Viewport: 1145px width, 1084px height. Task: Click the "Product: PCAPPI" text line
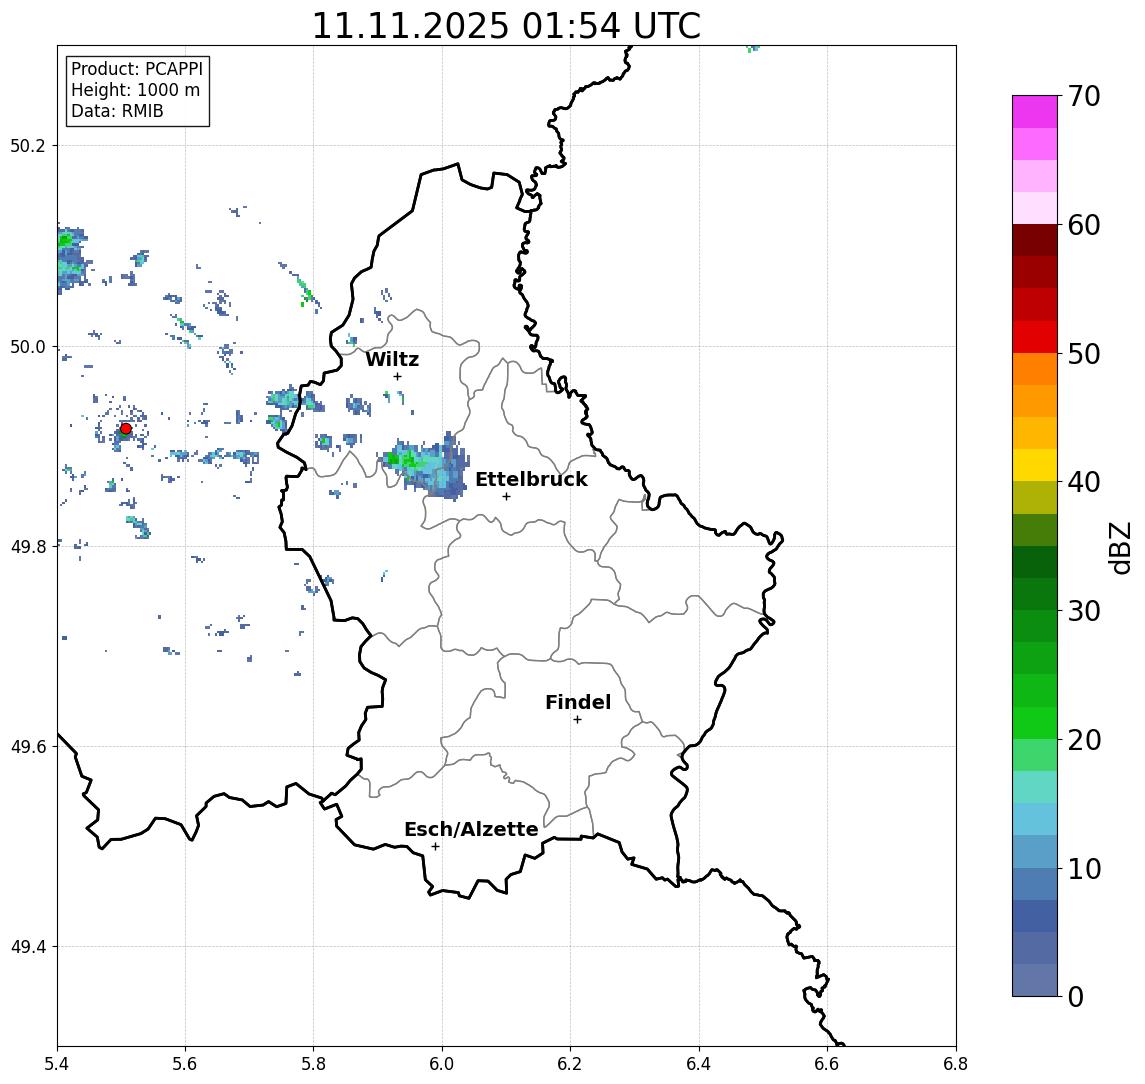click(137, 69)
